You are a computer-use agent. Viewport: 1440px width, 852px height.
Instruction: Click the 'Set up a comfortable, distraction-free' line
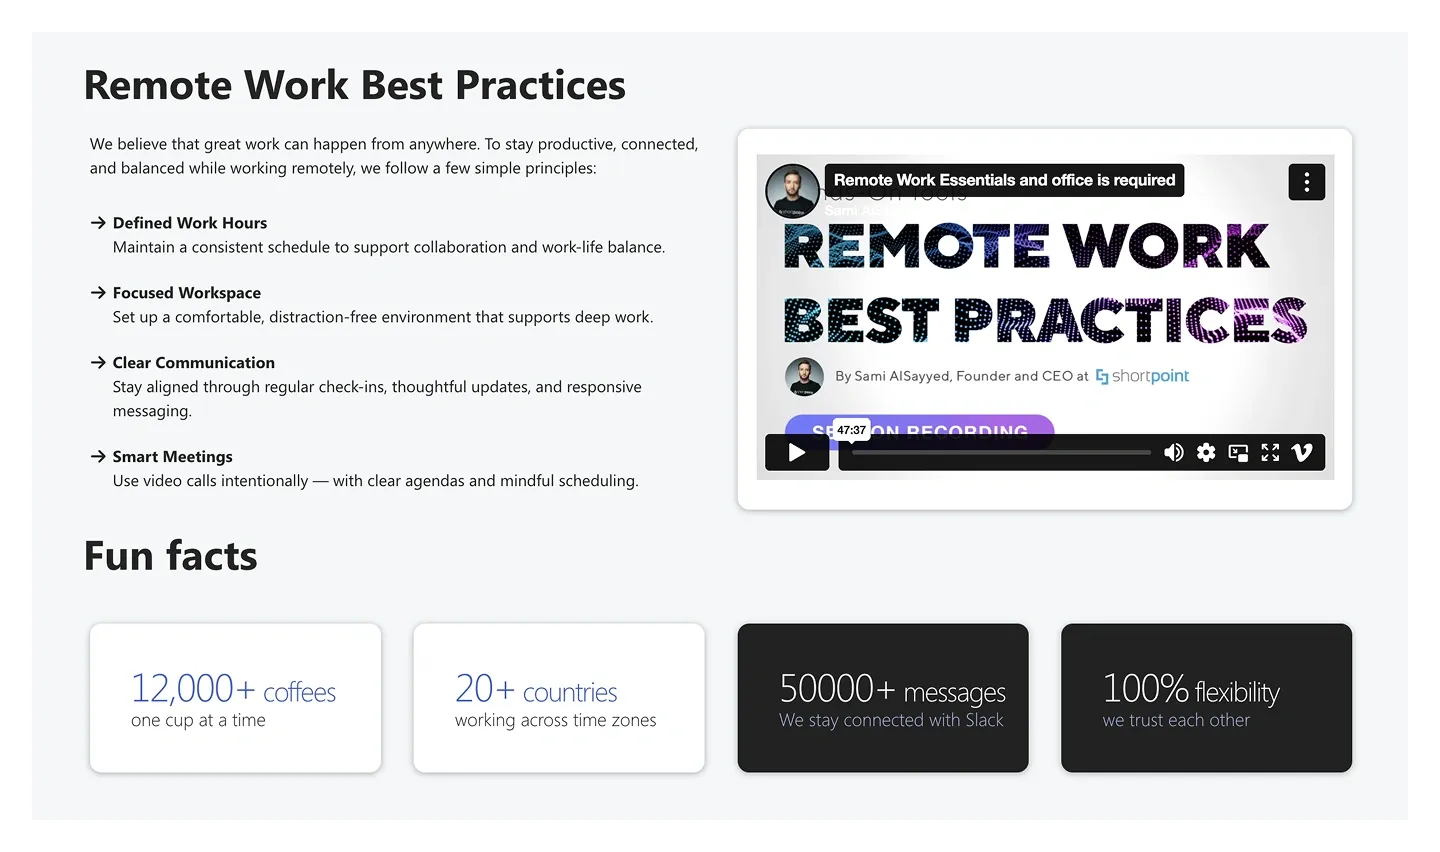(383, 317)
